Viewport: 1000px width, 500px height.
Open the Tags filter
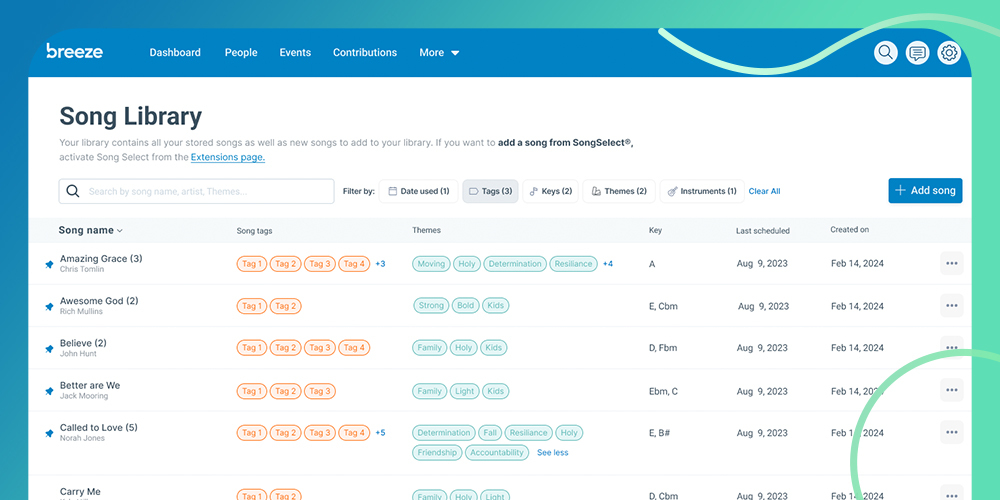point(490,191)
